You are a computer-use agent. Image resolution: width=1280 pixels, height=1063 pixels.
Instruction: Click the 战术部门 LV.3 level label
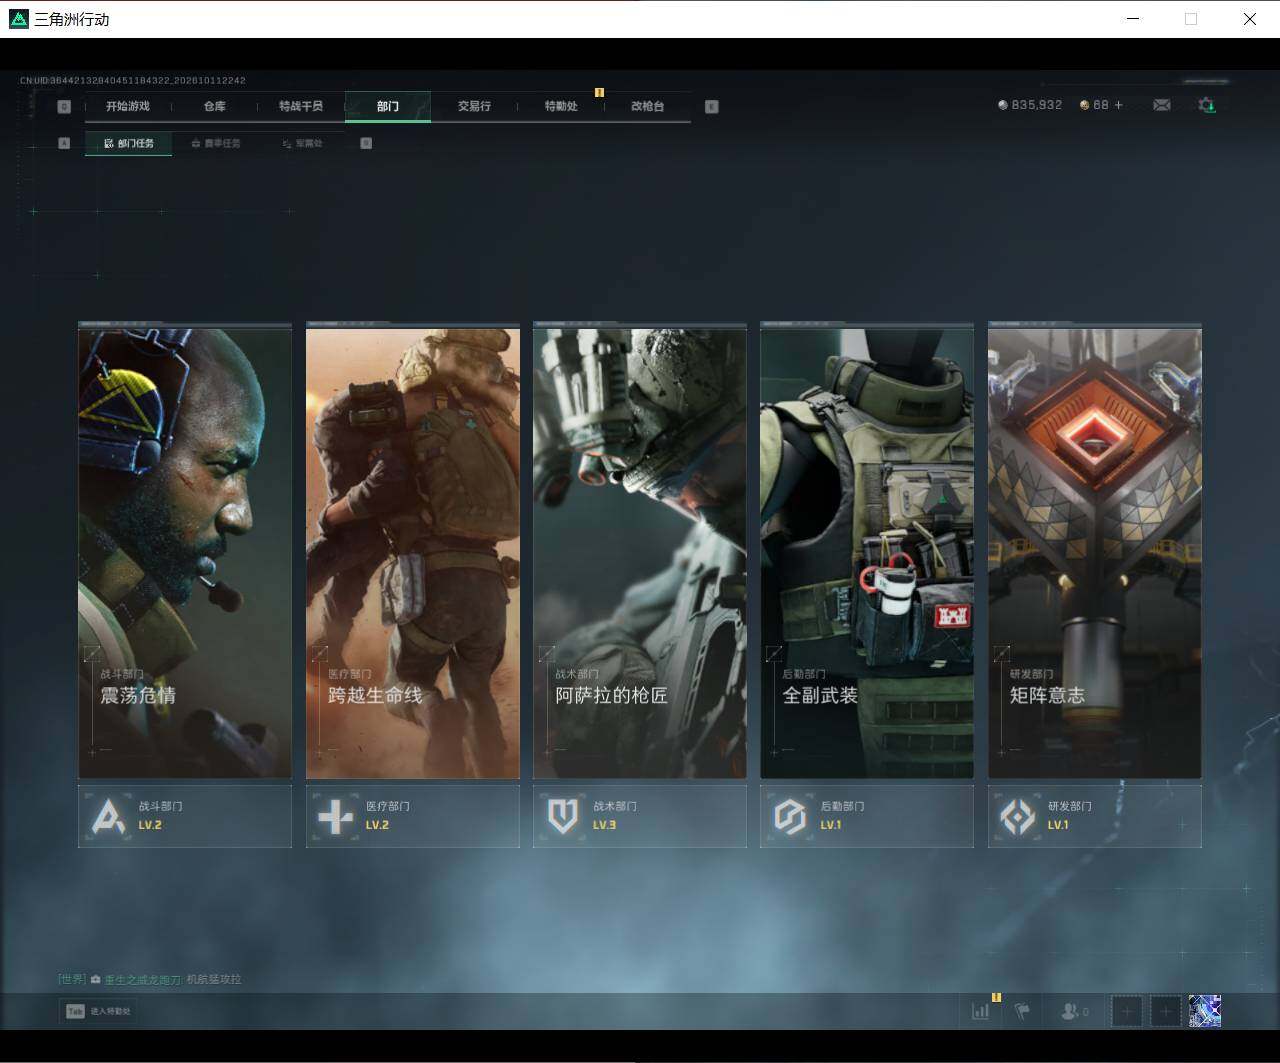tap(604, 825)
